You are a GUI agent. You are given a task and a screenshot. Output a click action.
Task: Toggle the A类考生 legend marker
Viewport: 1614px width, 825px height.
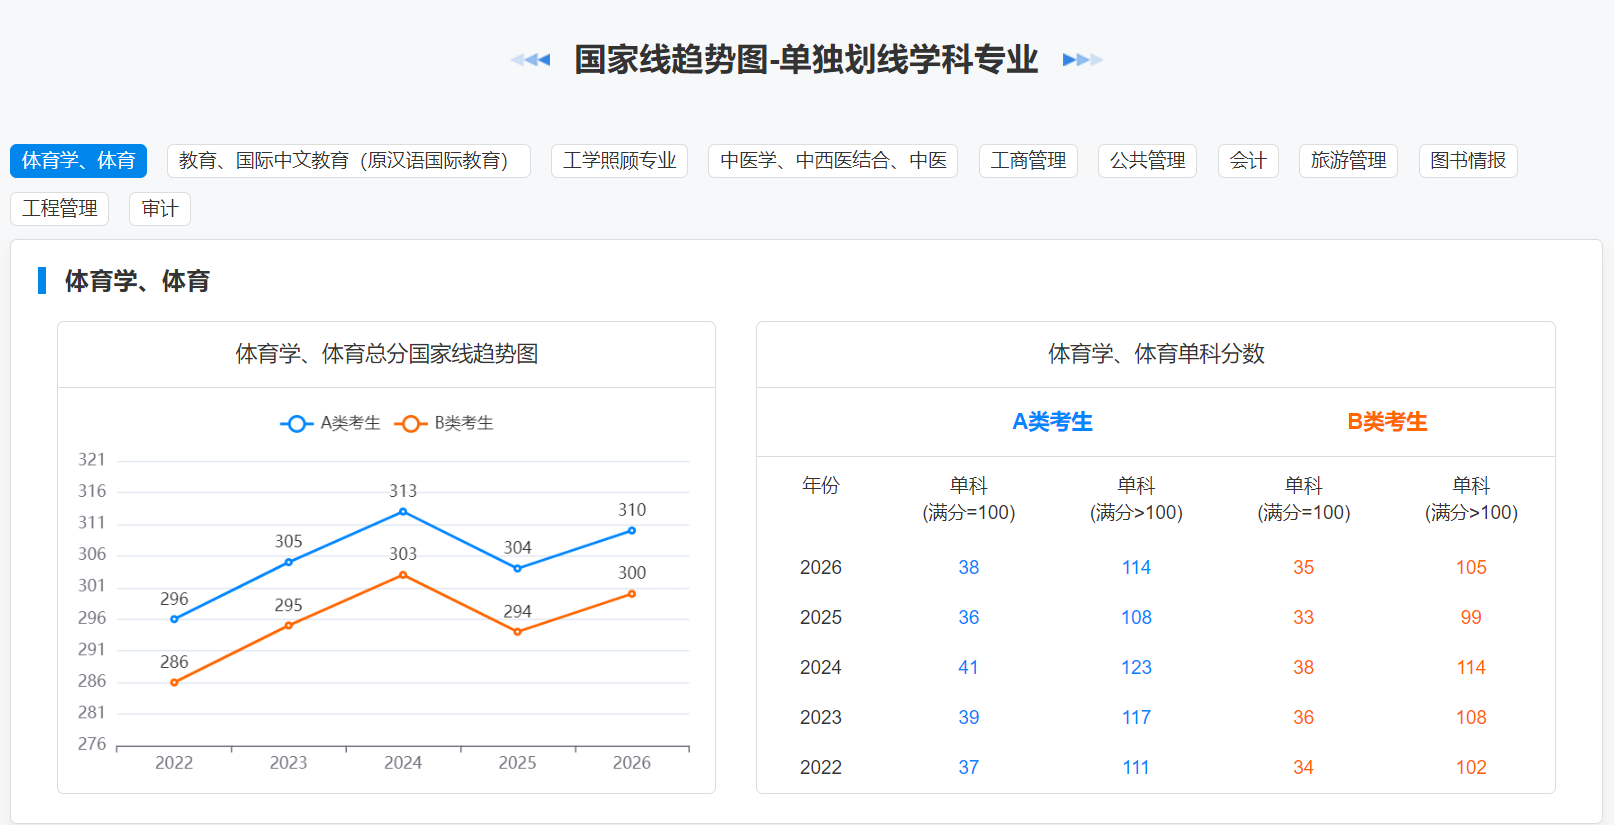click(297, 424)
